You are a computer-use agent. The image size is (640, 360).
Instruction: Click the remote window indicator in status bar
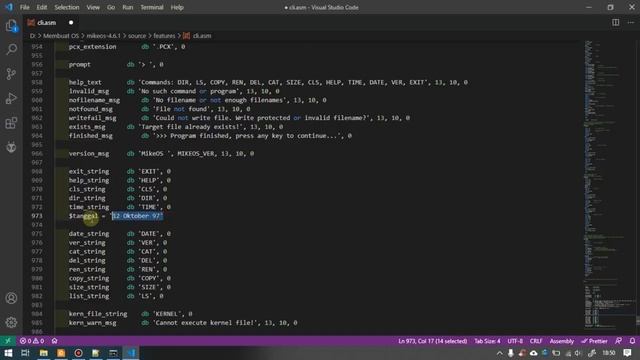click(8, 341)
